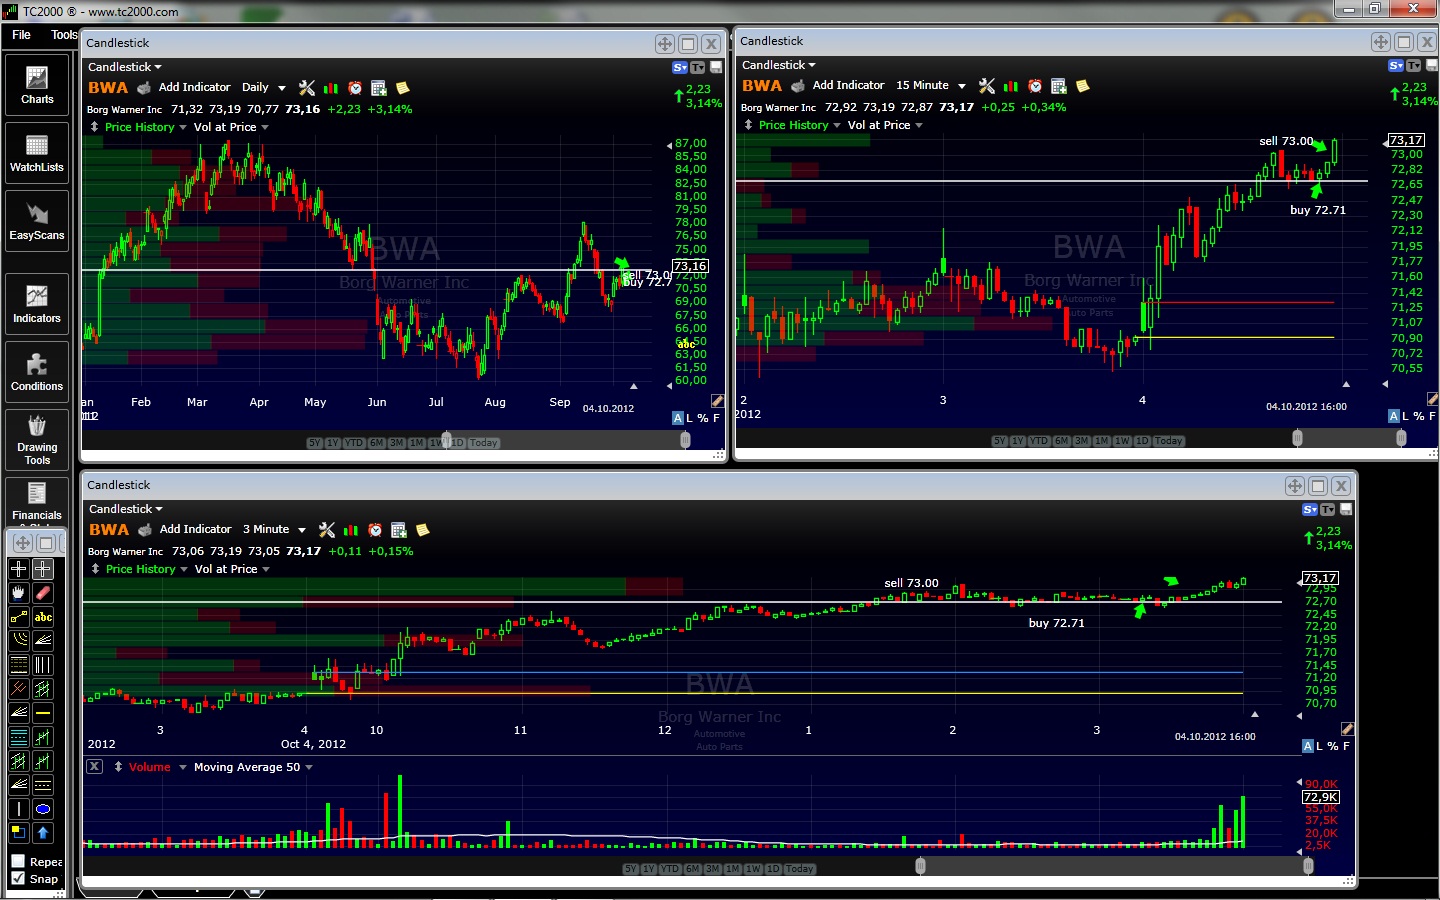This screenshot has width=1440, height=900.
Task: Select the abc text drawing tool
Action: coord(43,617)
